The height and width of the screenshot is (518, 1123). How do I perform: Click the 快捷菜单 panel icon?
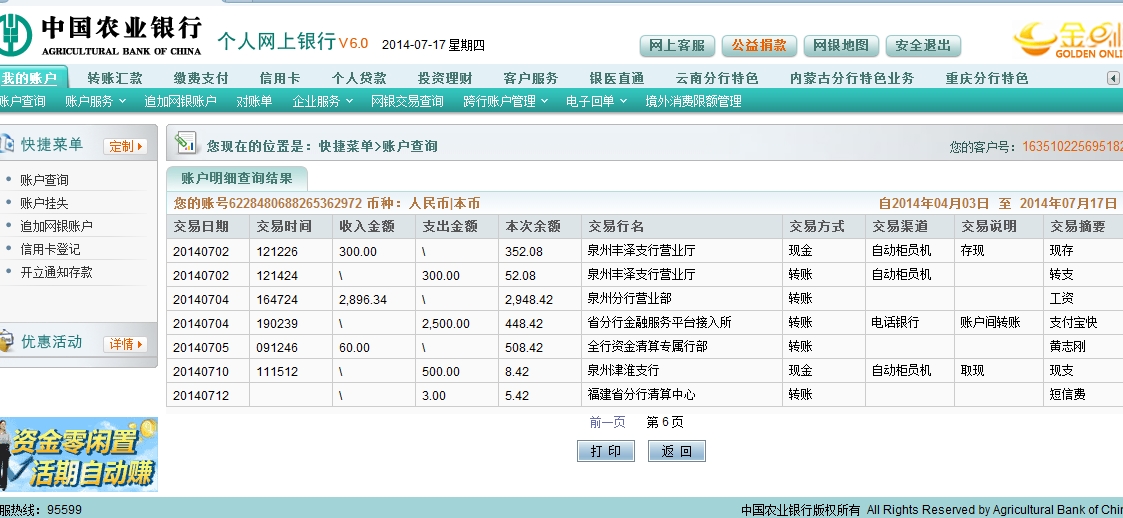(x=8, y=145)
